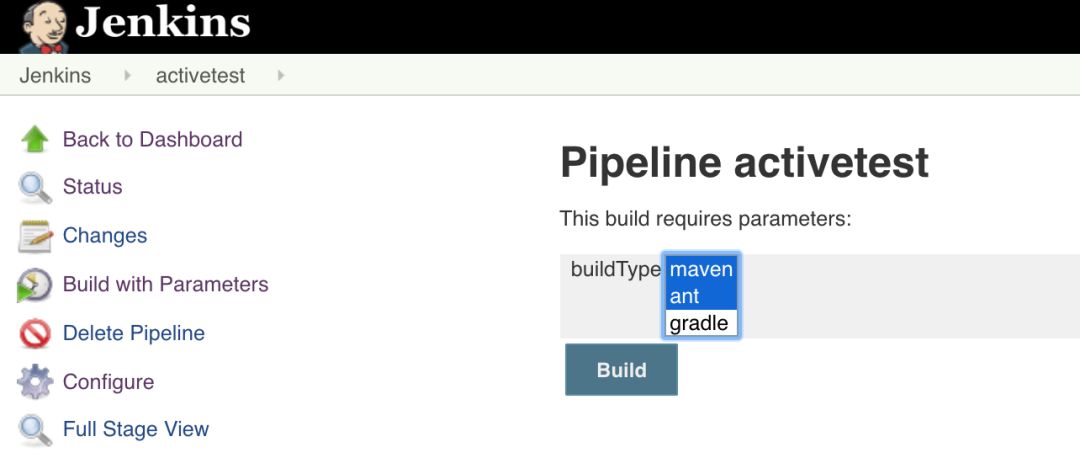Click the Jenkins butler logo icon

(44, 27)
